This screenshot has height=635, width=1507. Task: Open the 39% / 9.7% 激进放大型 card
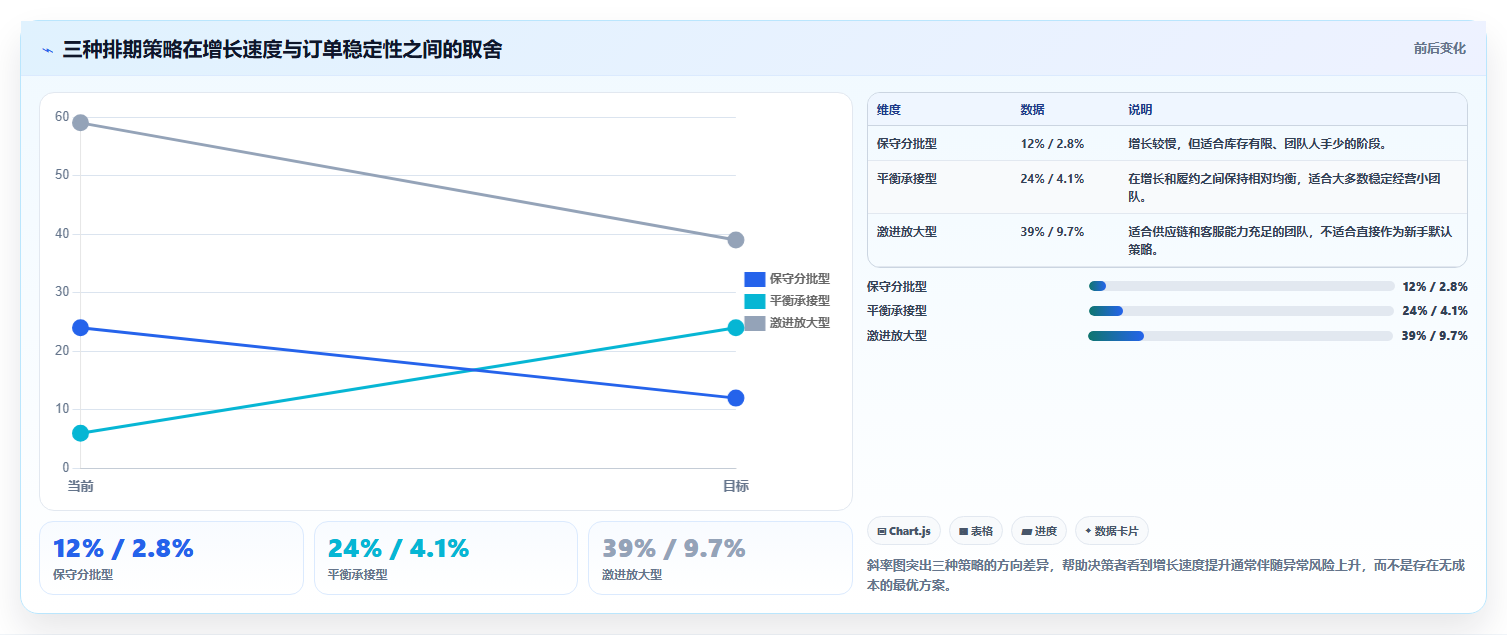[x=720, y=558]
